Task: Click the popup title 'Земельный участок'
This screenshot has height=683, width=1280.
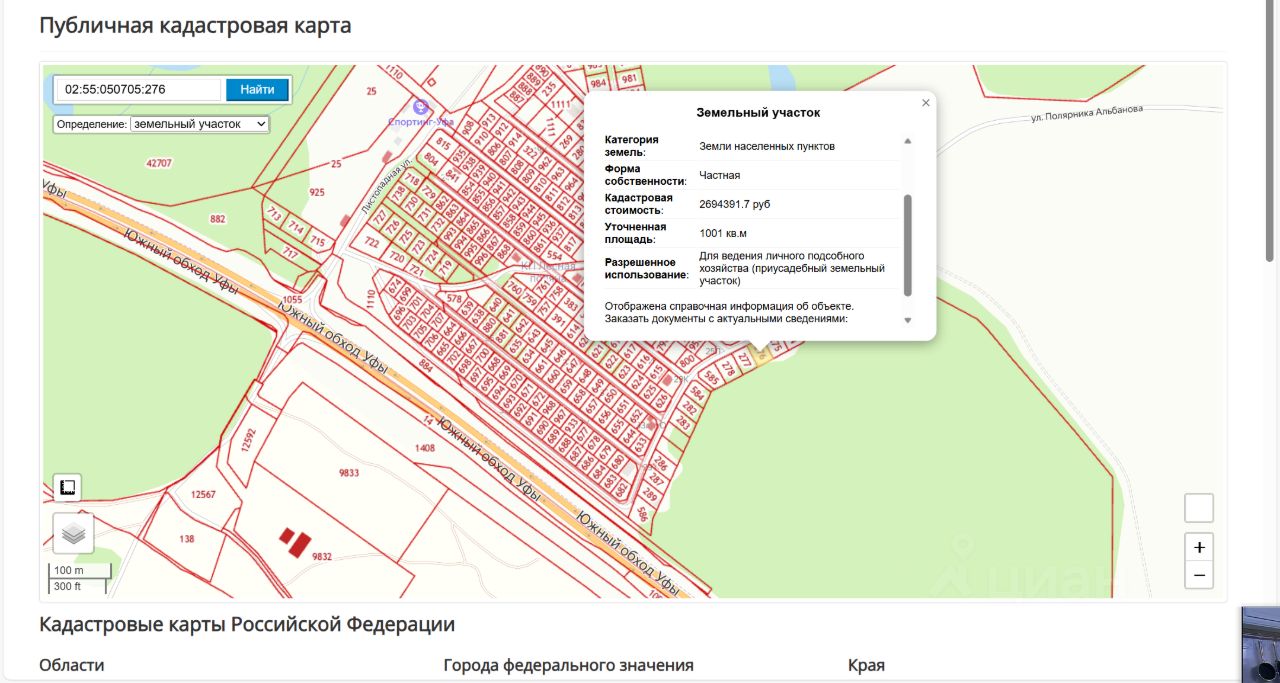Action: pyautogui.click(x=758, y=113)
